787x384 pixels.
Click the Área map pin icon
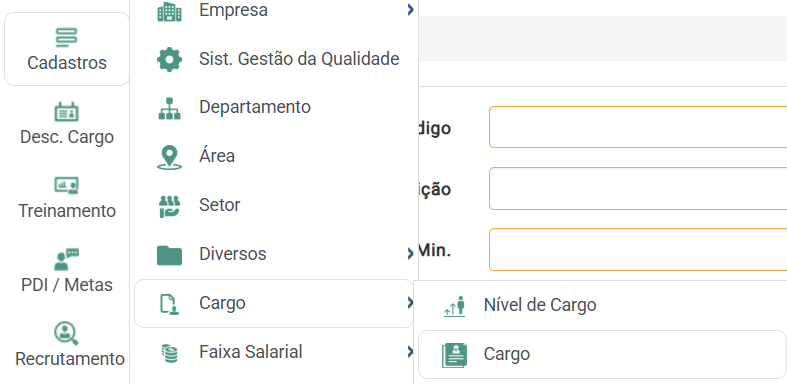pos(170,157)
